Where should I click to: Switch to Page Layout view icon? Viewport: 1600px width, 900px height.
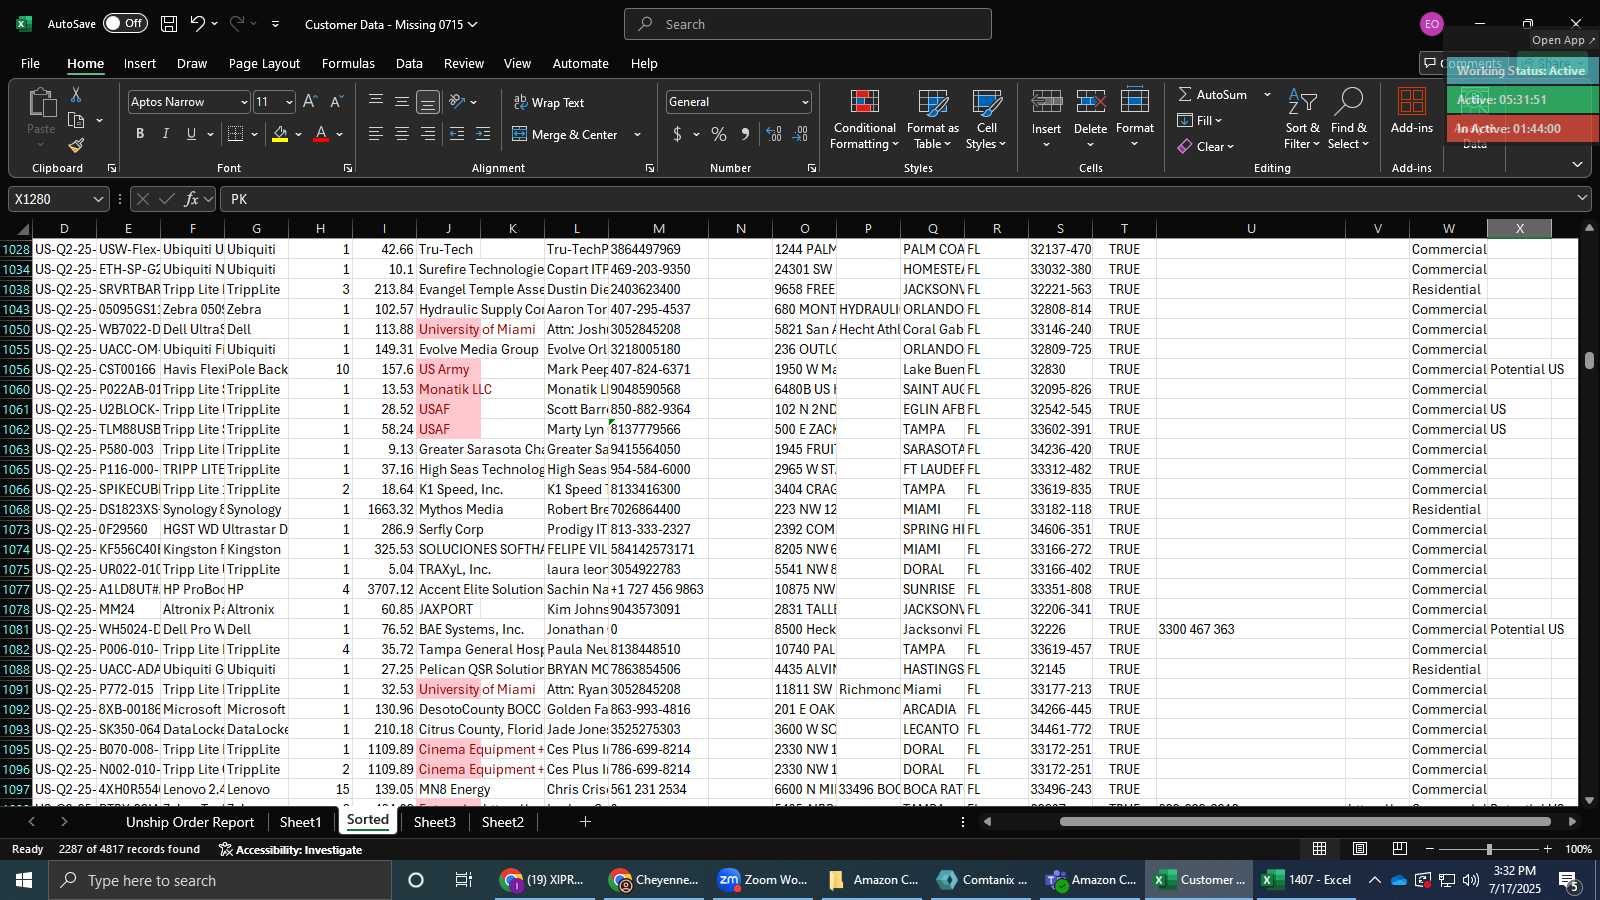click(x=1360, y=849)
